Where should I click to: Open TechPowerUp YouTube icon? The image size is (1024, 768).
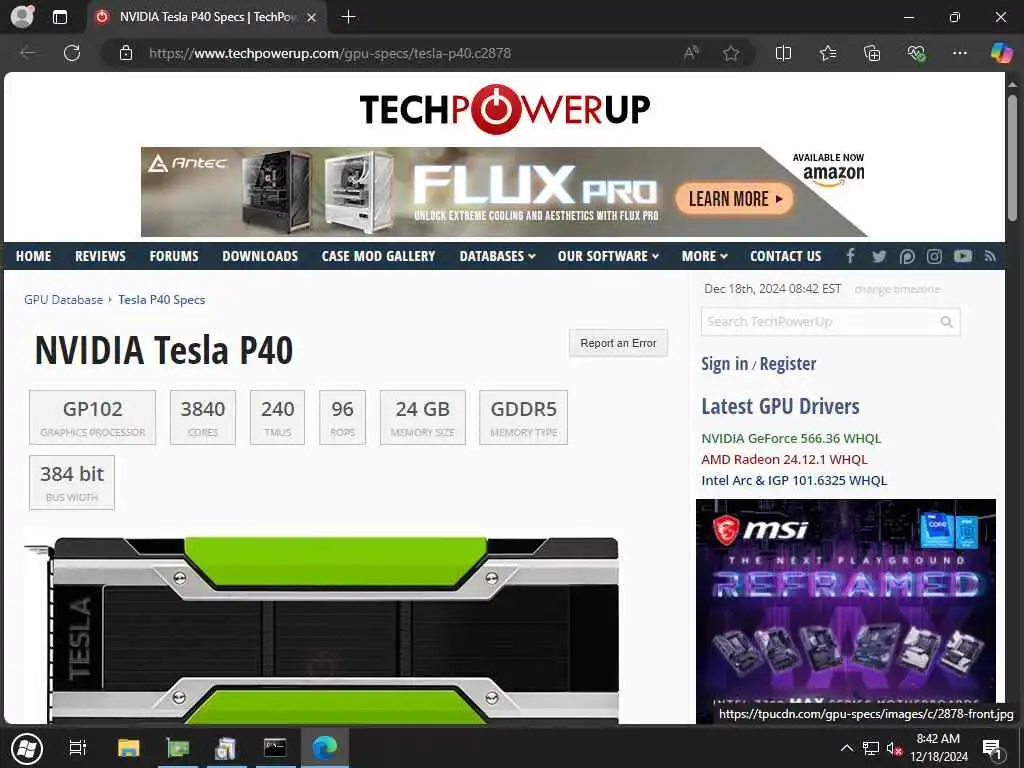(963, 256)
